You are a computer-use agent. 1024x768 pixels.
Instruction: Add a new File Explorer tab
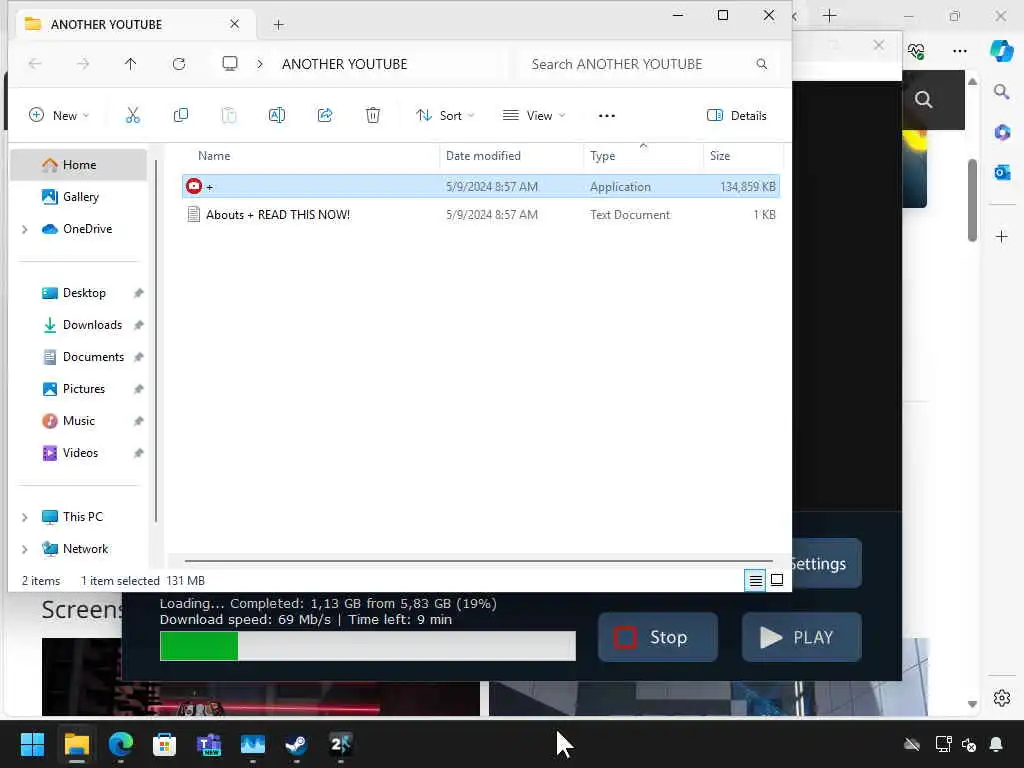pyautogui.click(x=278, y=25)
